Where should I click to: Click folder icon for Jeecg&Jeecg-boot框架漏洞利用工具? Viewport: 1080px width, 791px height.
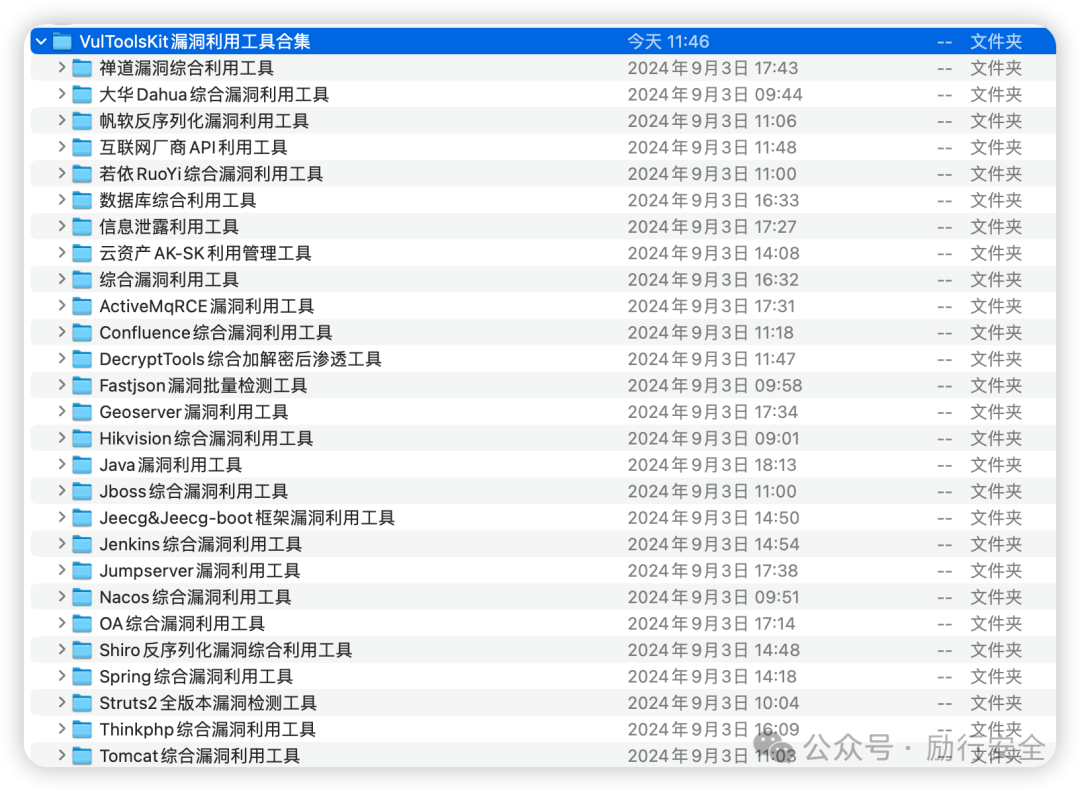[82, 517]
